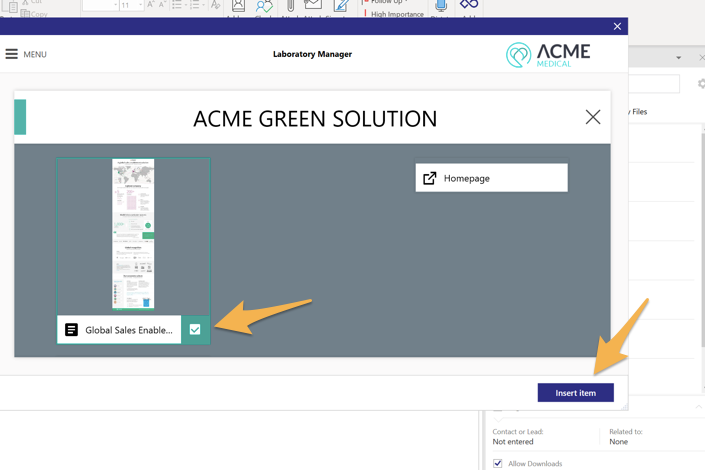Click the Related to None field
Image resolution: width=705 pixels, height=470 pixels.
click(x=625, y=437)
